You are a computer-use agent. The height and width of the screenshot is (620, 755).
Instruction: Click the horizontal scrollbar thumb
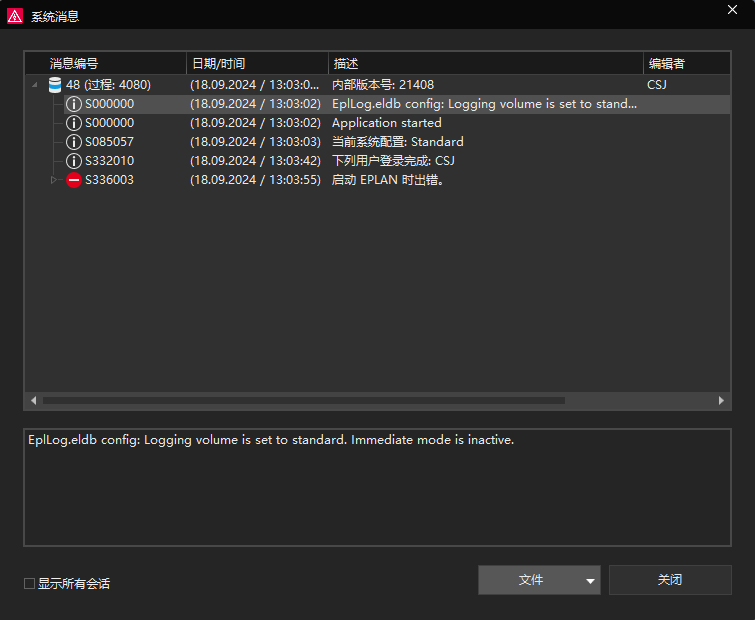pos(300,400)
